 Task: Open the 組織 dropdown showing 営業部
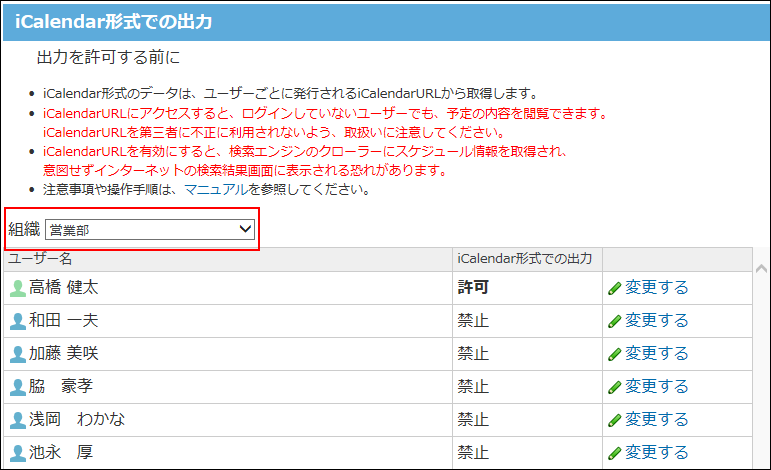coord(150,230)
